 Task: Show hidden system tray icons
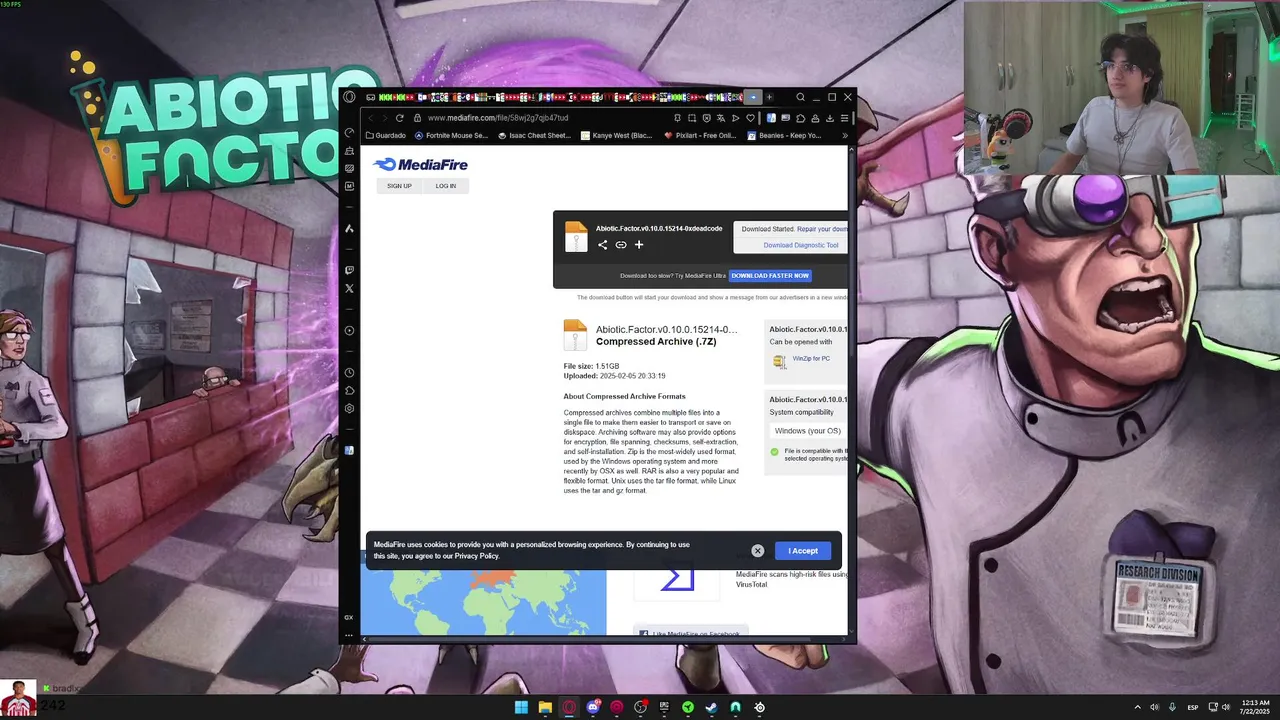(x=1137, y=707)
